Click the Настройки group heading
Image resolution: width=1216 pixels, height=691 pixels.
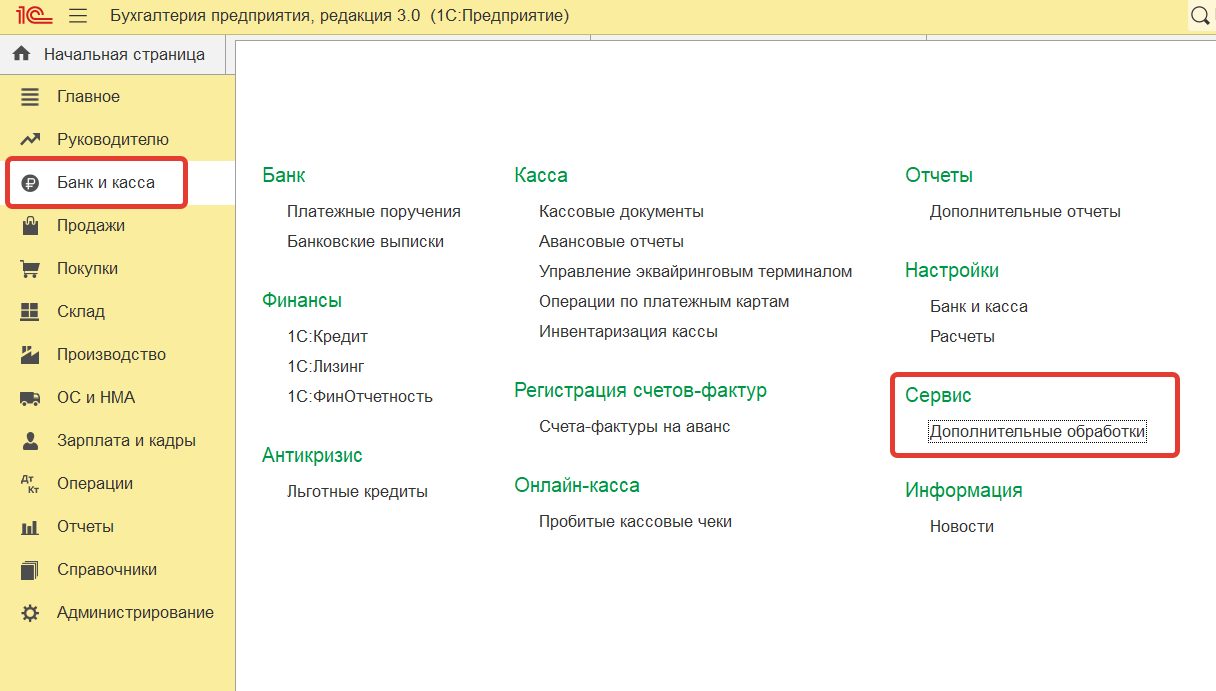click(952, 271)
